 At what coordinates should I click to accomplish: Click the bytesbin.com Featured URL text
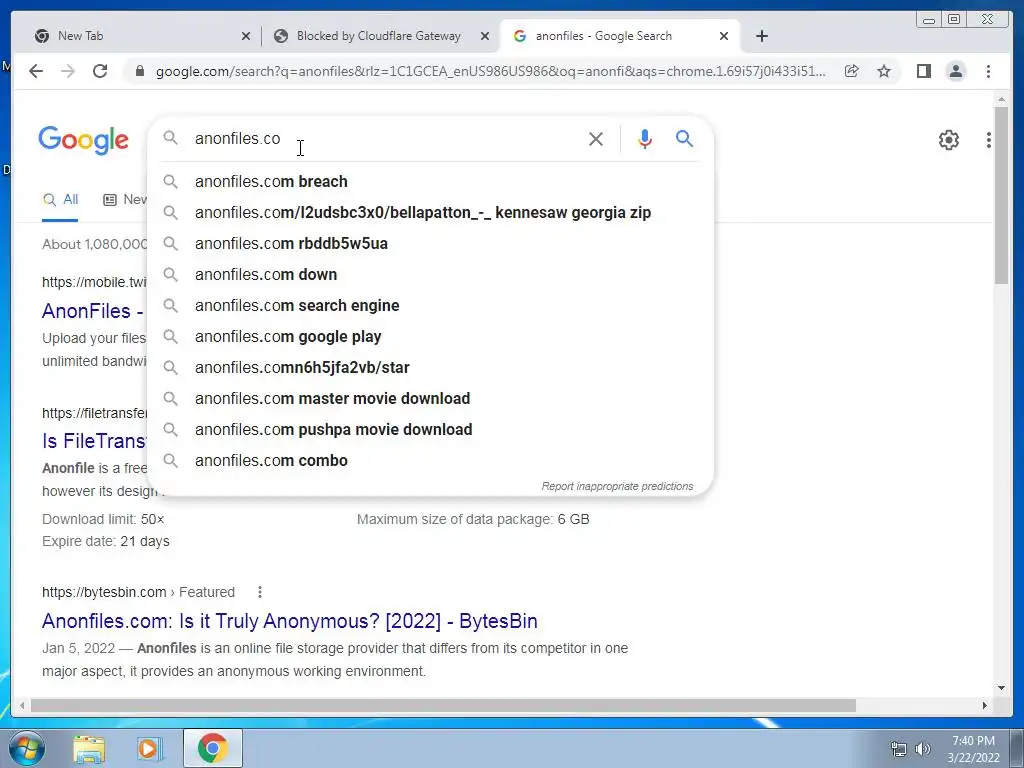[138, 592]
